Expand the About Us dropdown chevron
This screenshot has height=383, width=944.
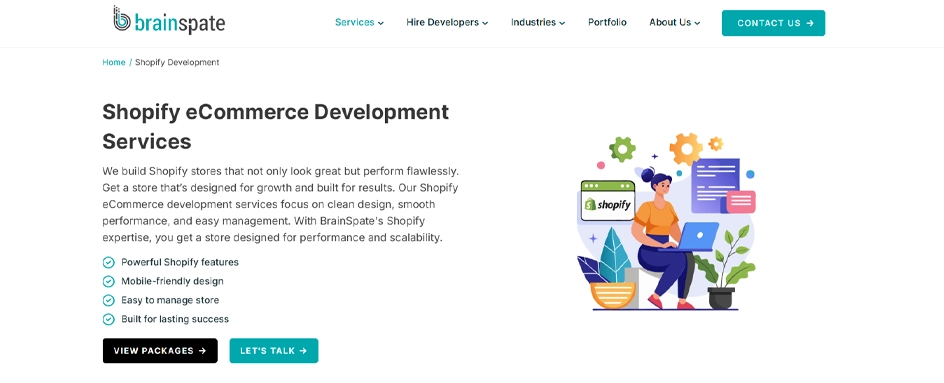[x=697, y=23]
